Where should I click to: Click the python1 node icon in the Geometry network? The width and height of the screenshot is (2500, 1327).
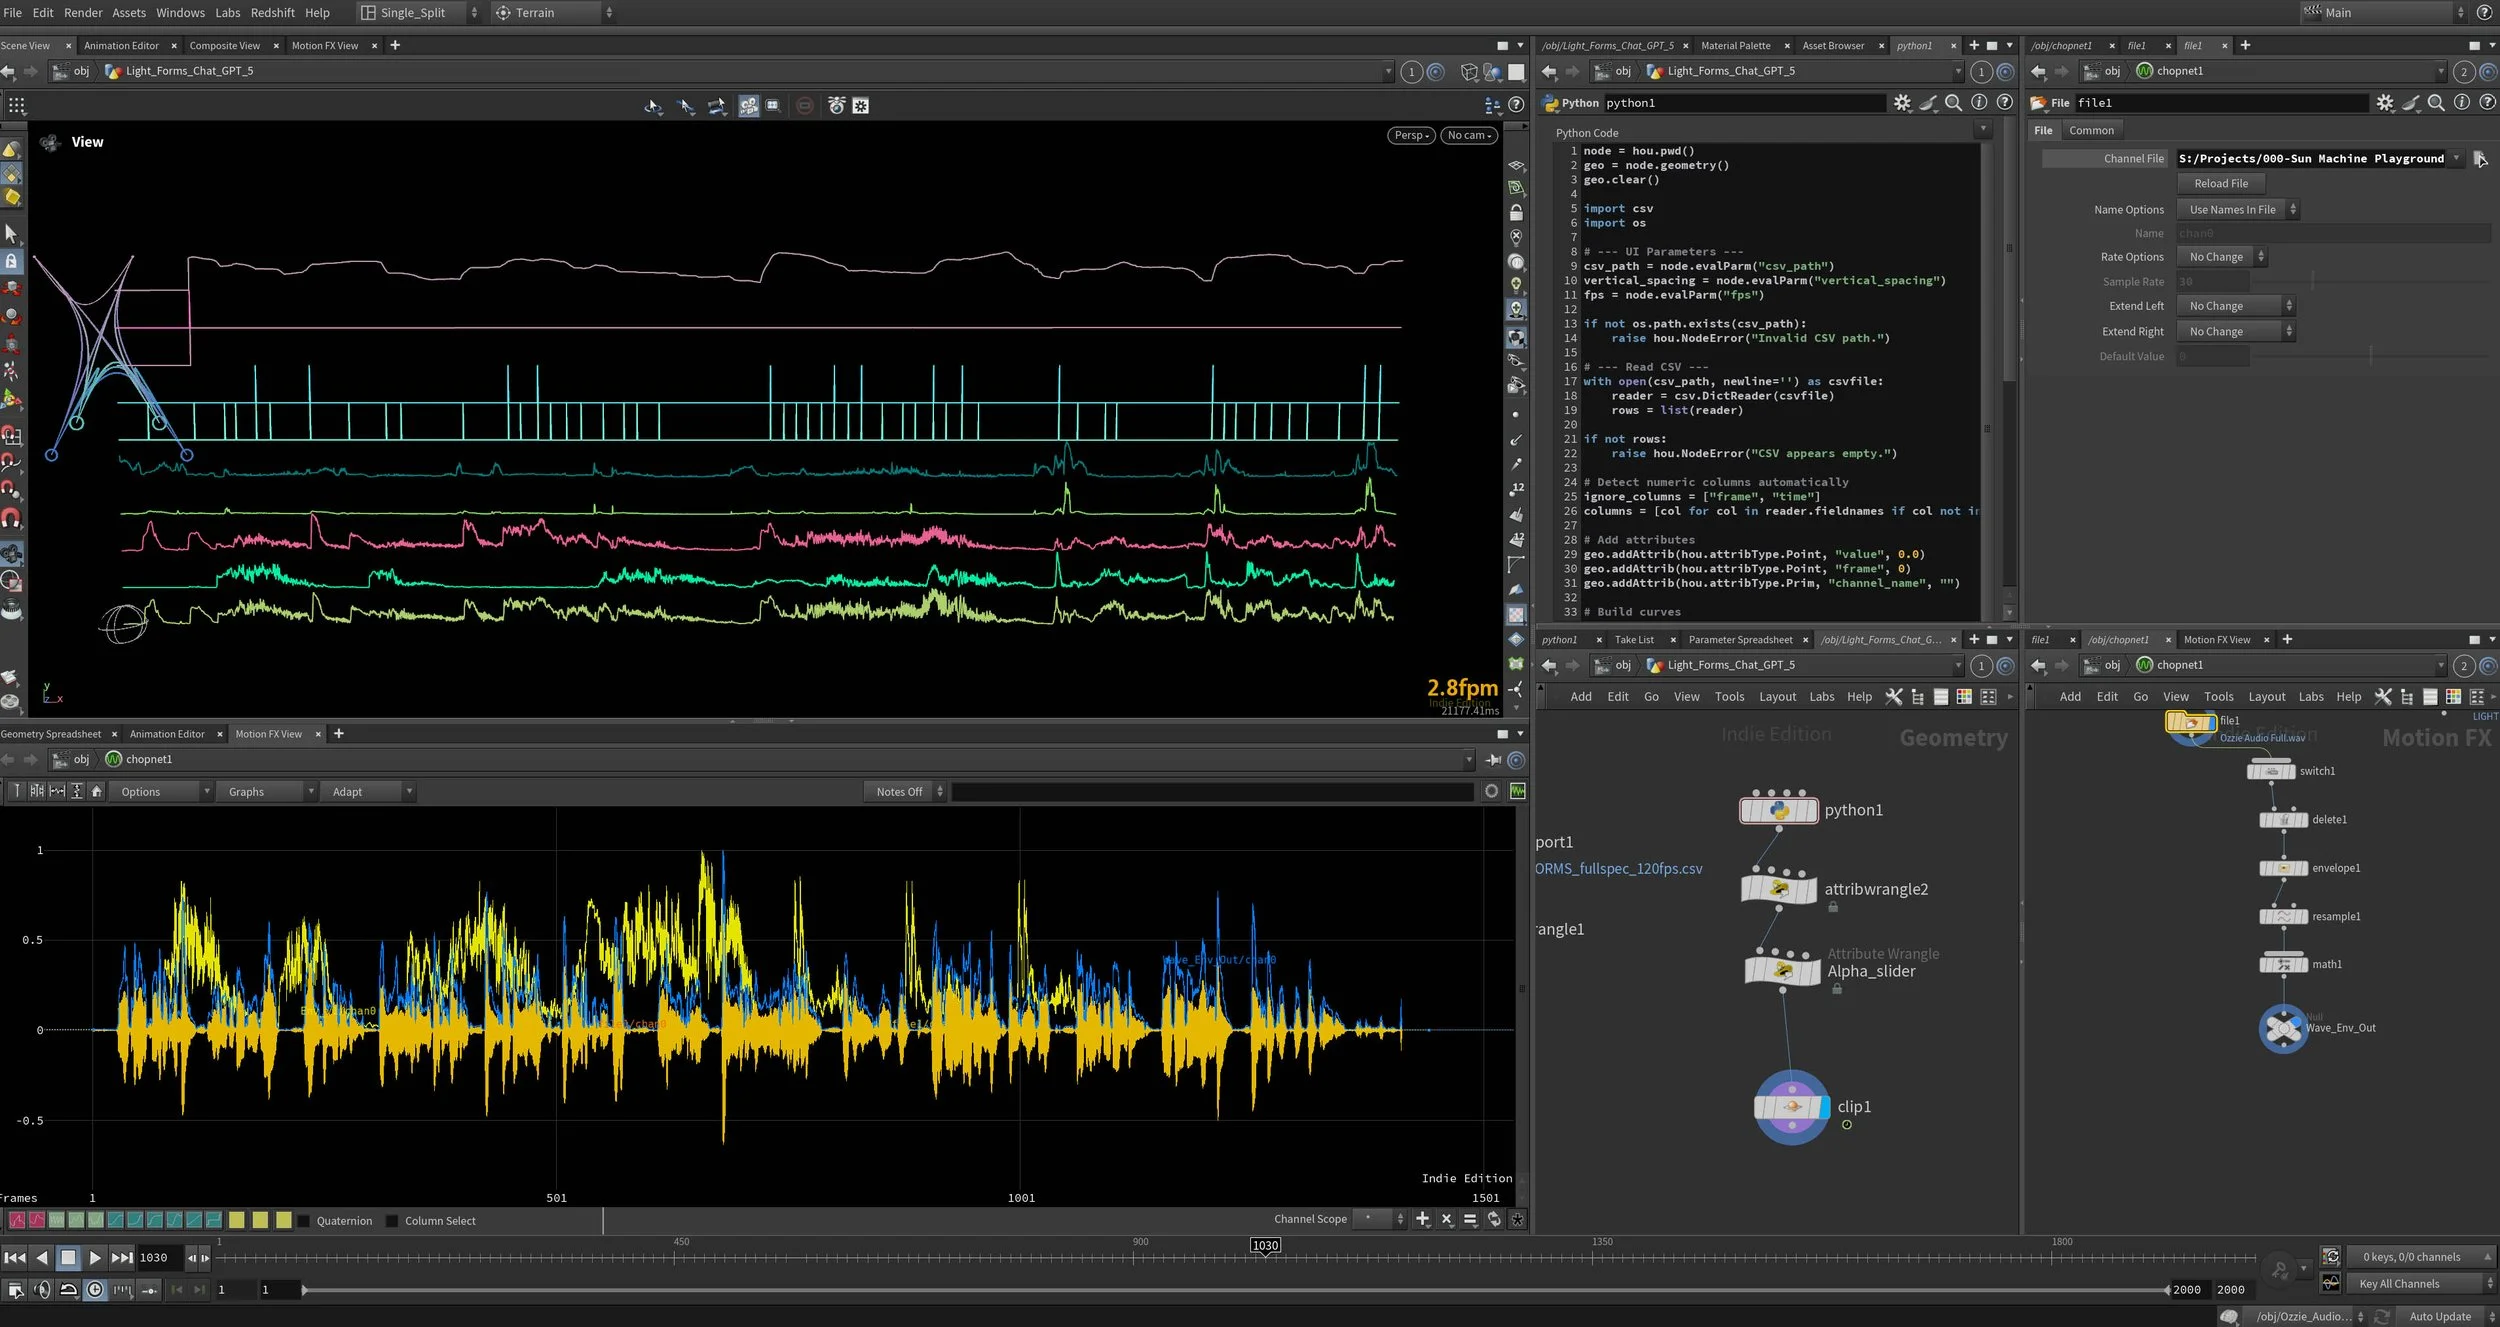point(1779,810)
